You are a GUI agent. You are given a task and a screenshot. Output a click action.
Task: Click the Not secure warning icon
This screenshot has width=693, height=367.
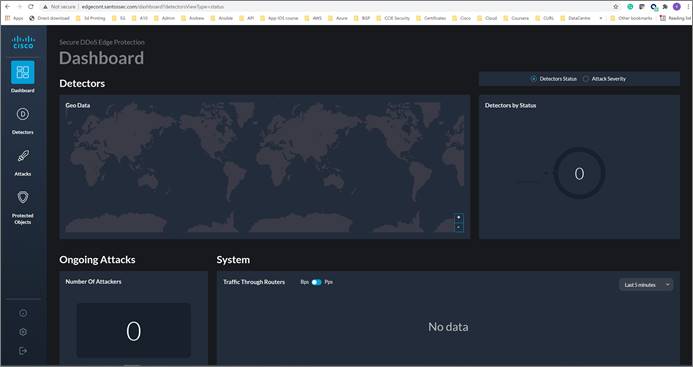(x=45, y=7)
